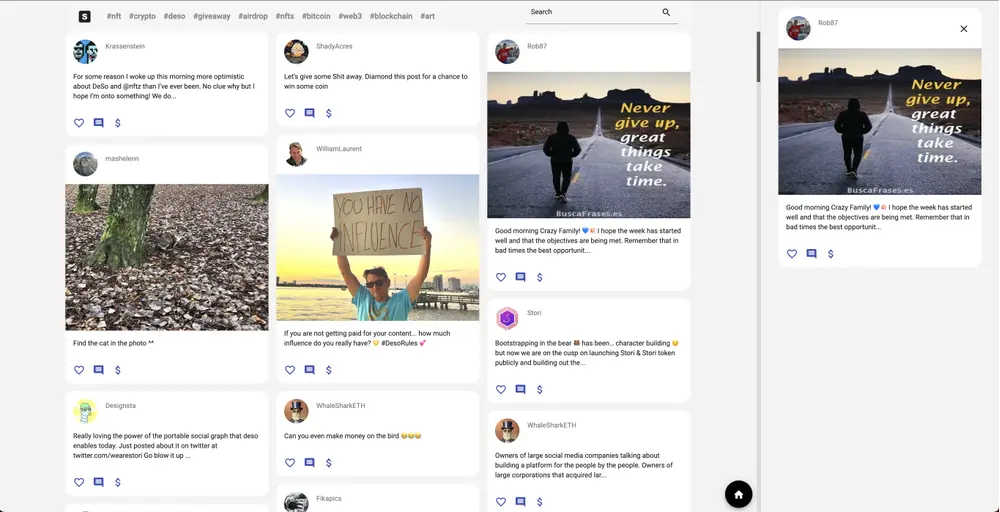The height and width of the screenshot is (512, 1000).
Task: Click the WilliamLaurent username
Action: [x=339, y=149]
